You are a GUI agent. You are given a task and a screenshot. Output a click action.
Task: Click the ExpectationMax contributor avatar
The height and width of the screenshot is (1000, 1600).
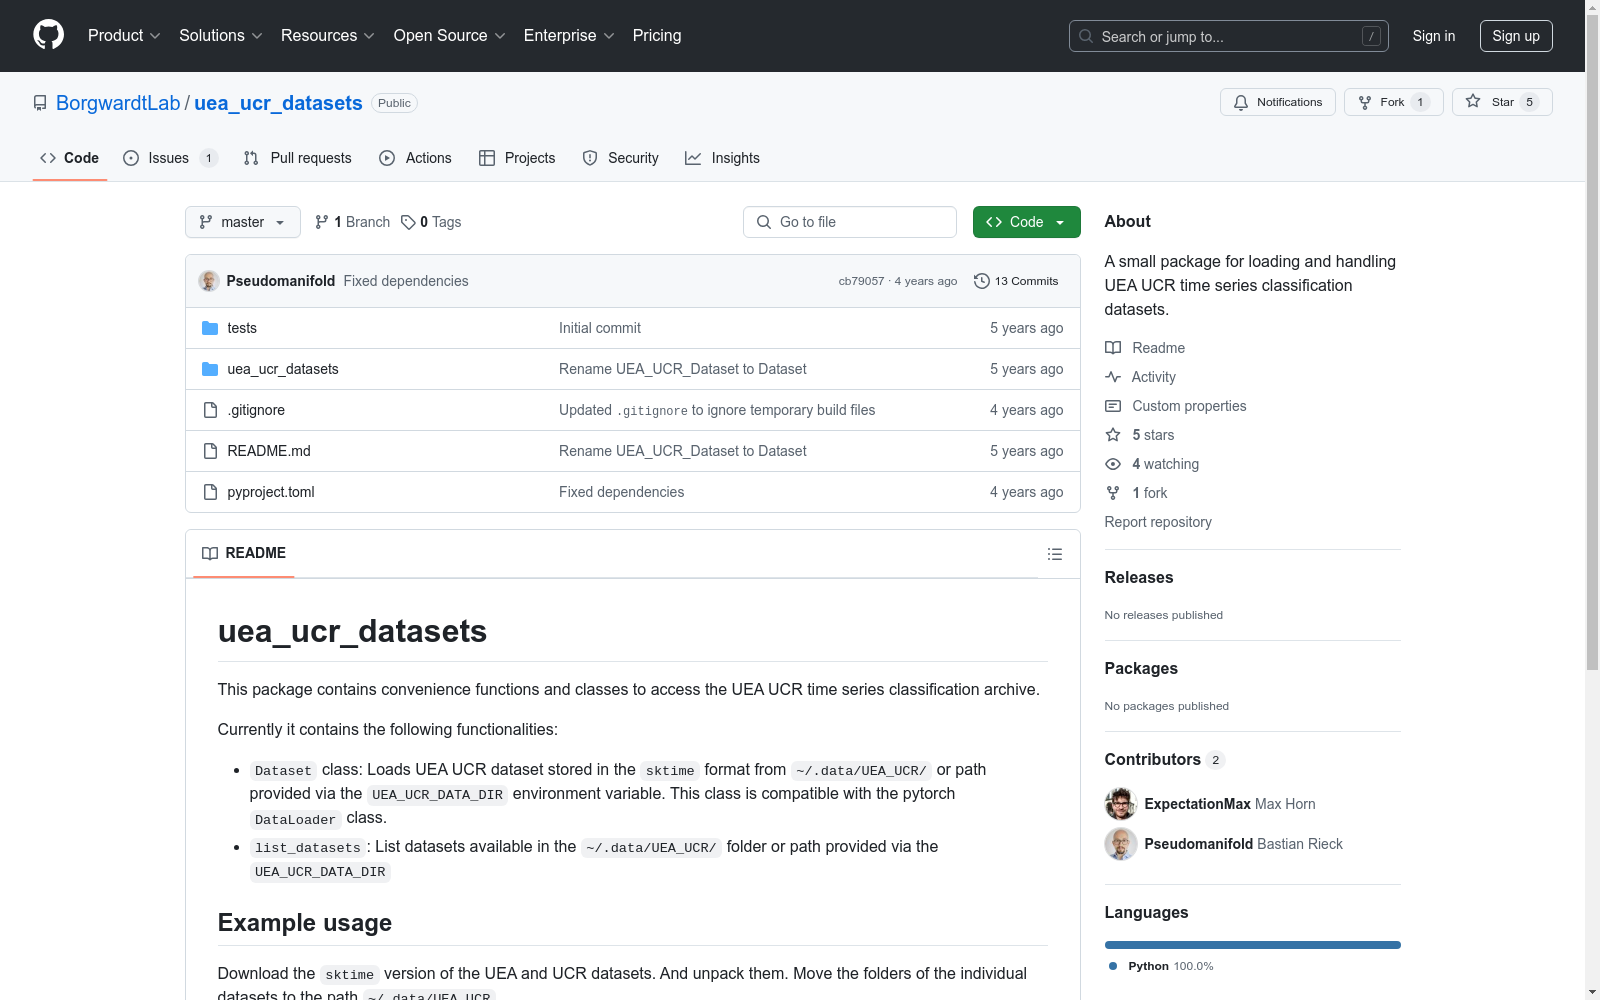click(1121, 804)
